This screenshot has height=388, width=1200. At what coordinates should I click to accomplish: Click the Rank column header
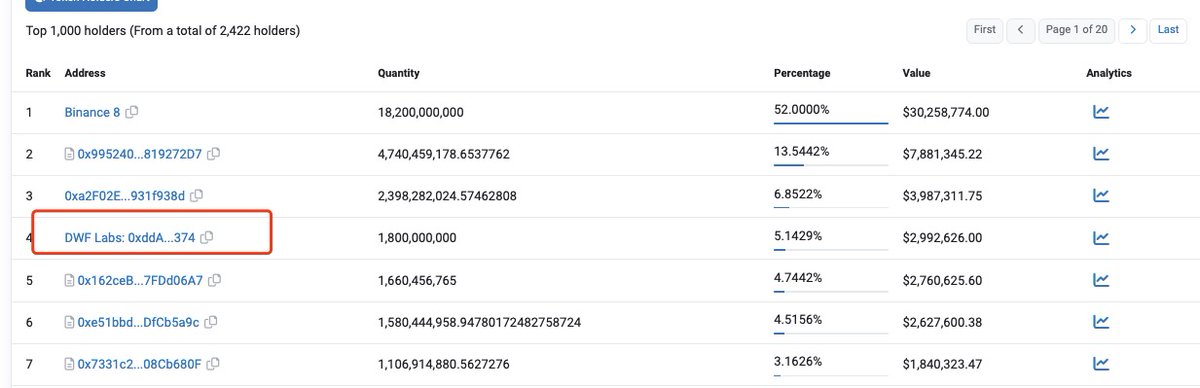coord(37,73)
